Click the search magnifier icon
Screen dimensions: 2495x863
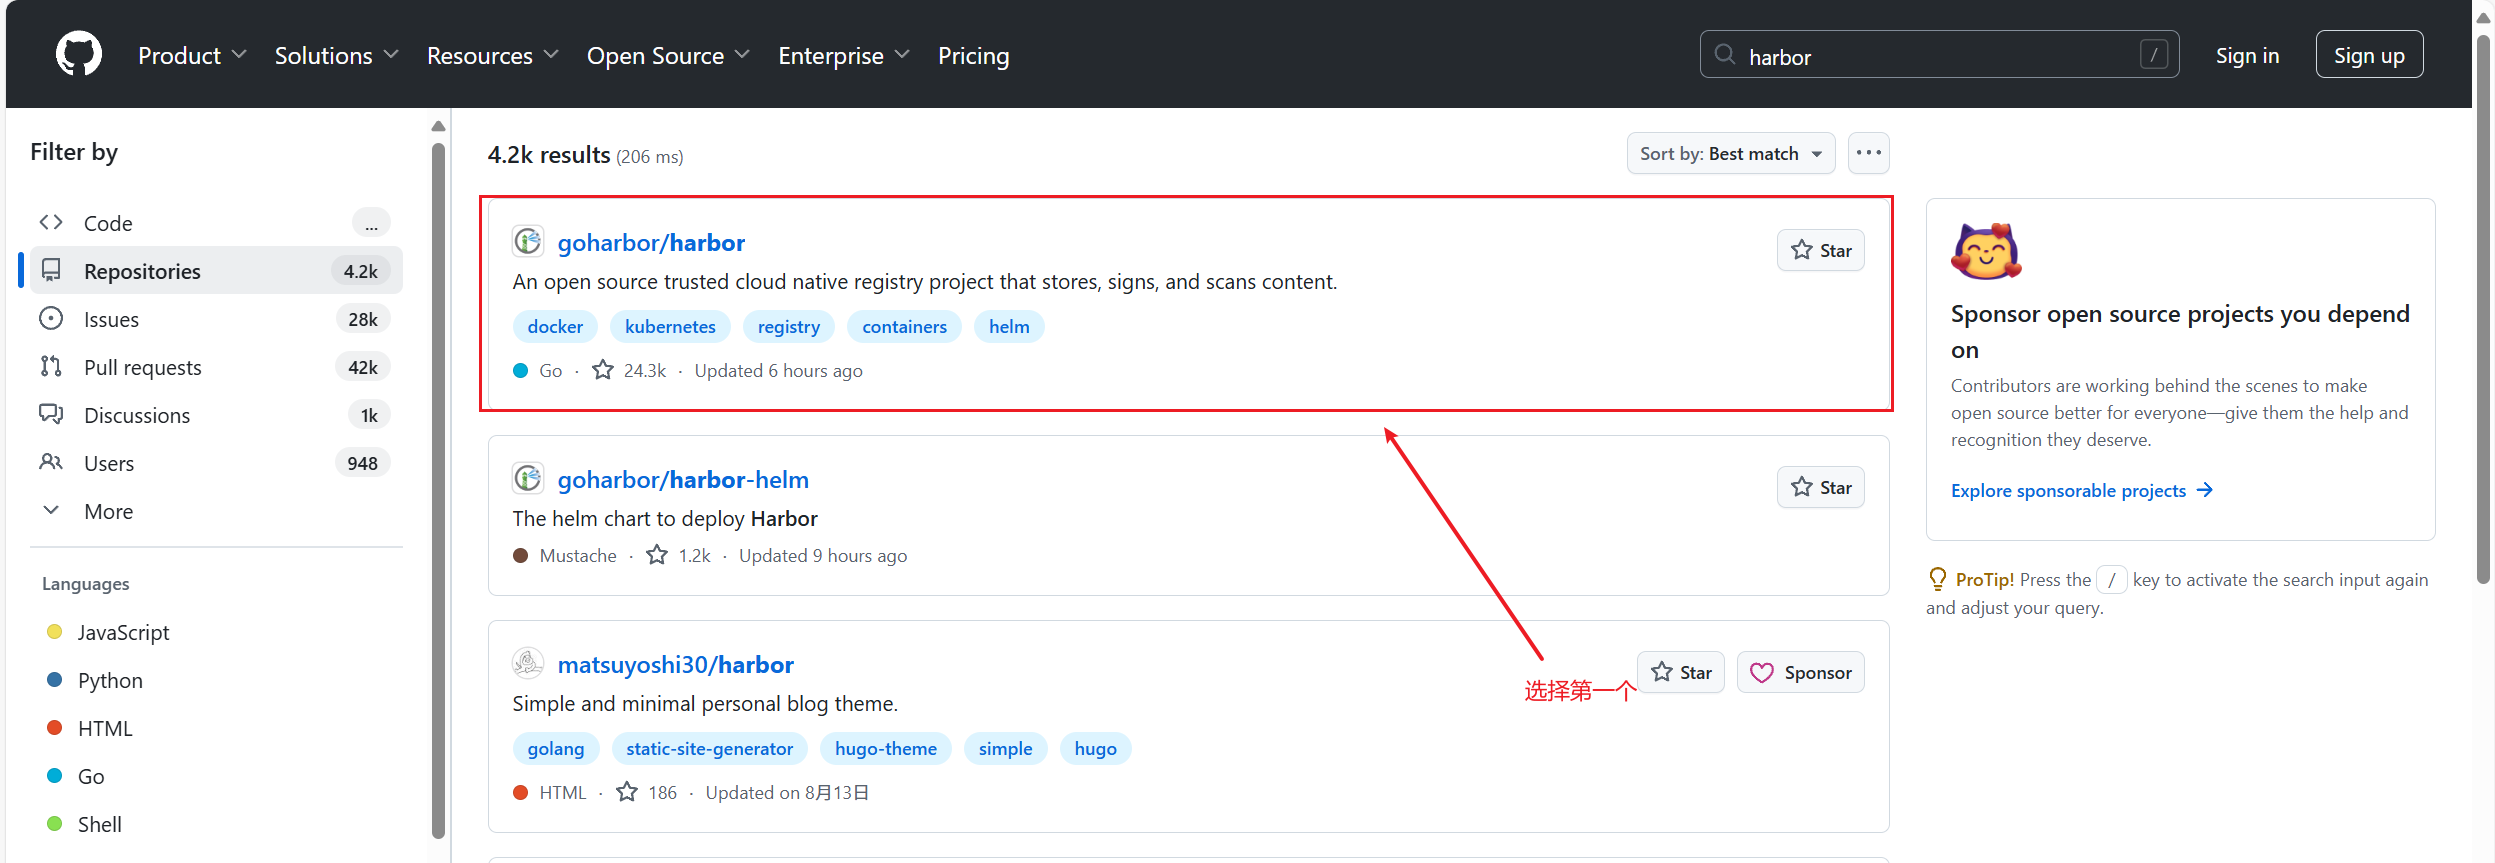pyautogui.click(x=1725, y=54)
